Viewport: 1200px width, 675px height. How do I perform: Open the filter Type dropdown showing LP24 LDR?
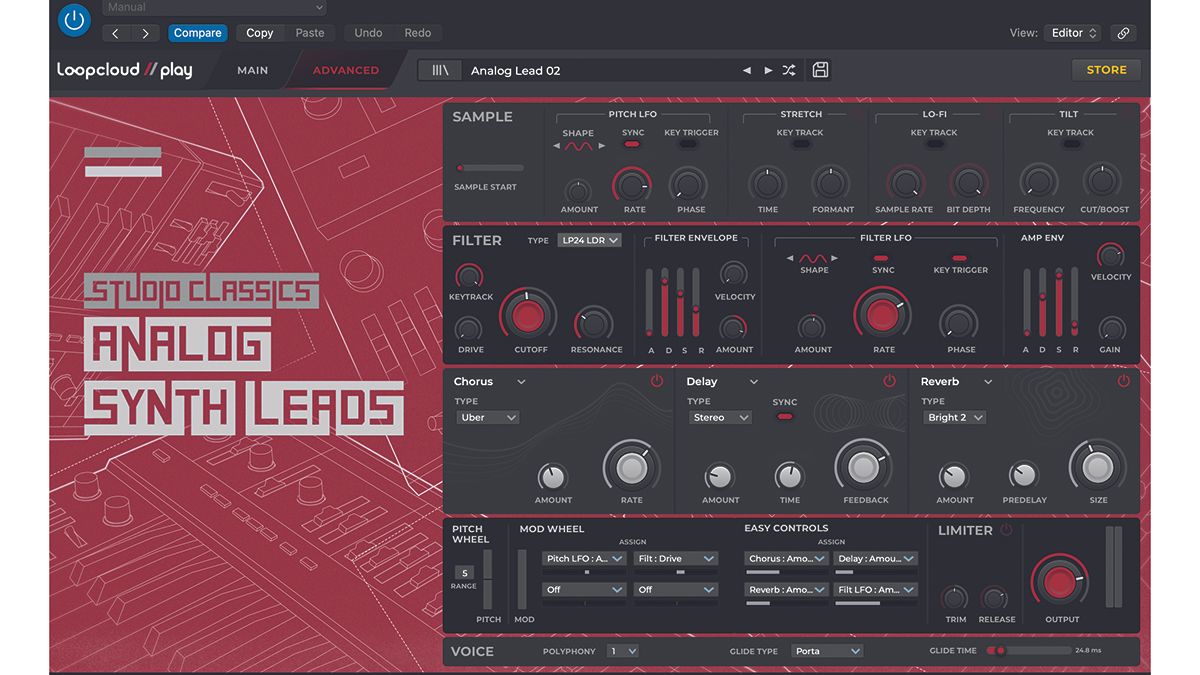(588, 240)
